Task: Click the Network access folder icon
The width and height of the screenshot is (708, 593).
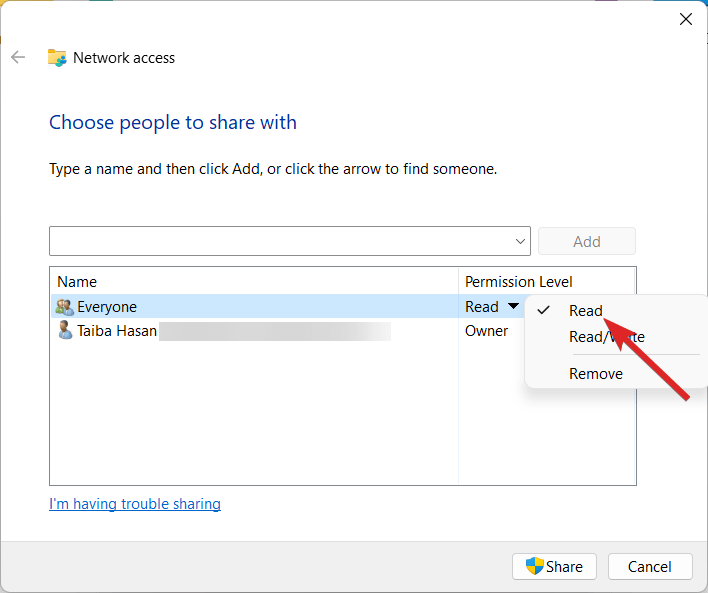Action: (57, 58)
